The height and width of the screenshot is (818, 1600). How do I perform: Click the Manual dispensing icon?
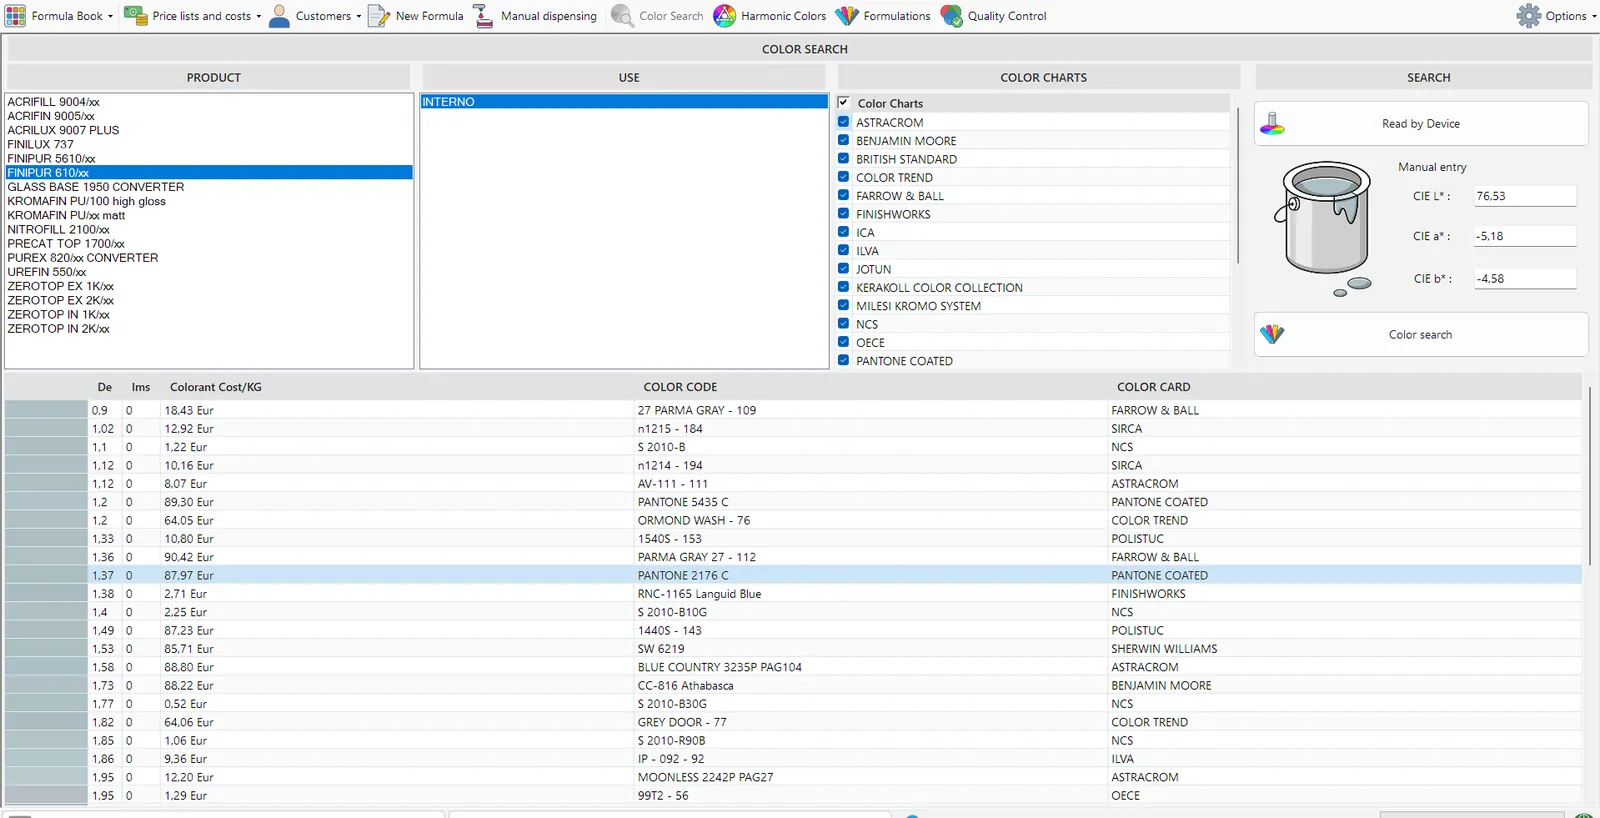(x=483, y=16)
